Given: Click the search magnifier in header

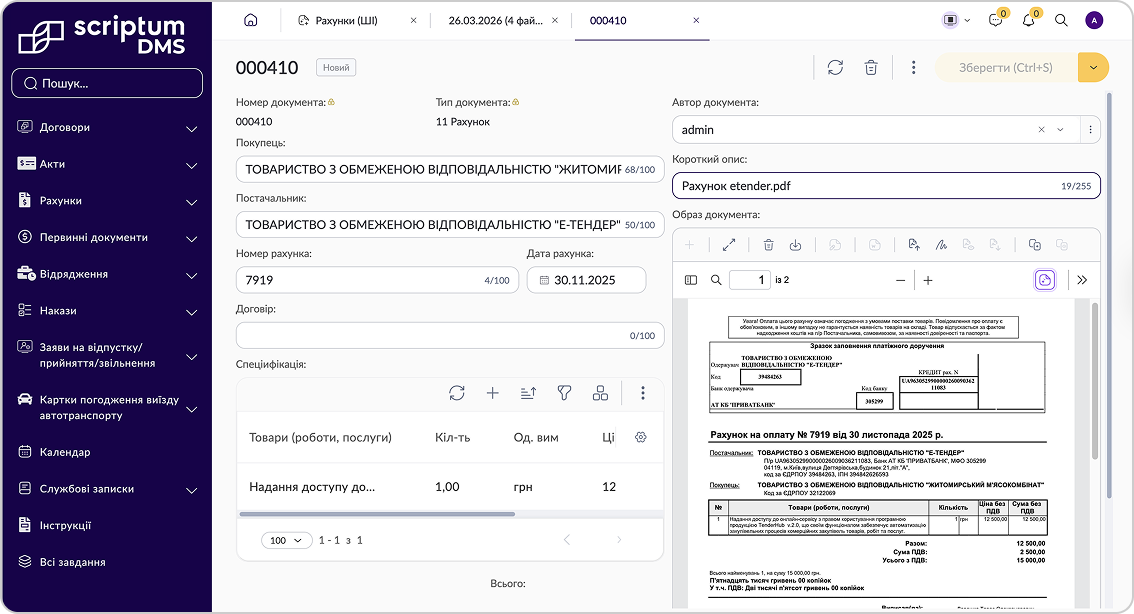Looking at the screenshot, I should pos(1061,20).
